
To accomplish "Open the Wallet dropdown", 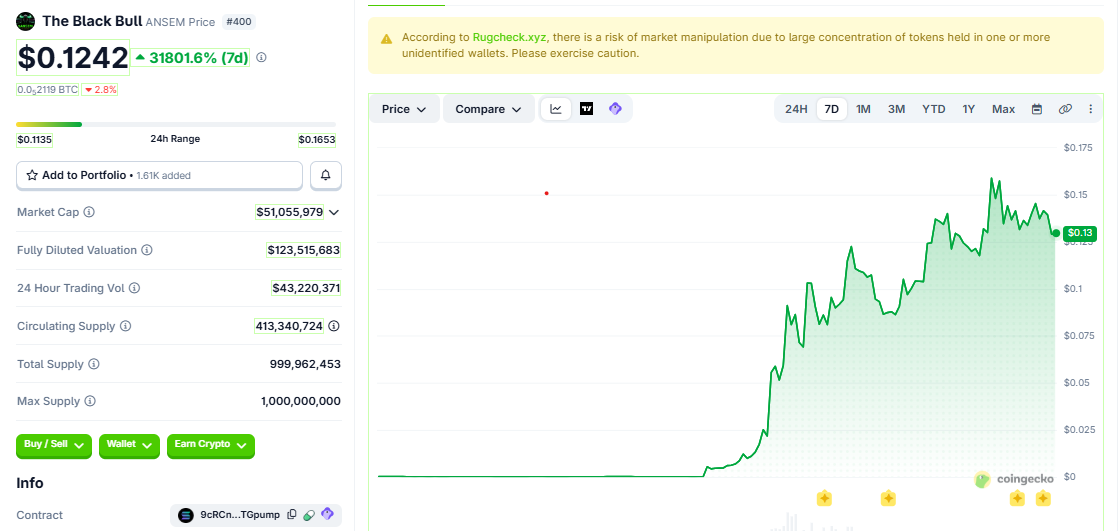I will coord(129,445).
